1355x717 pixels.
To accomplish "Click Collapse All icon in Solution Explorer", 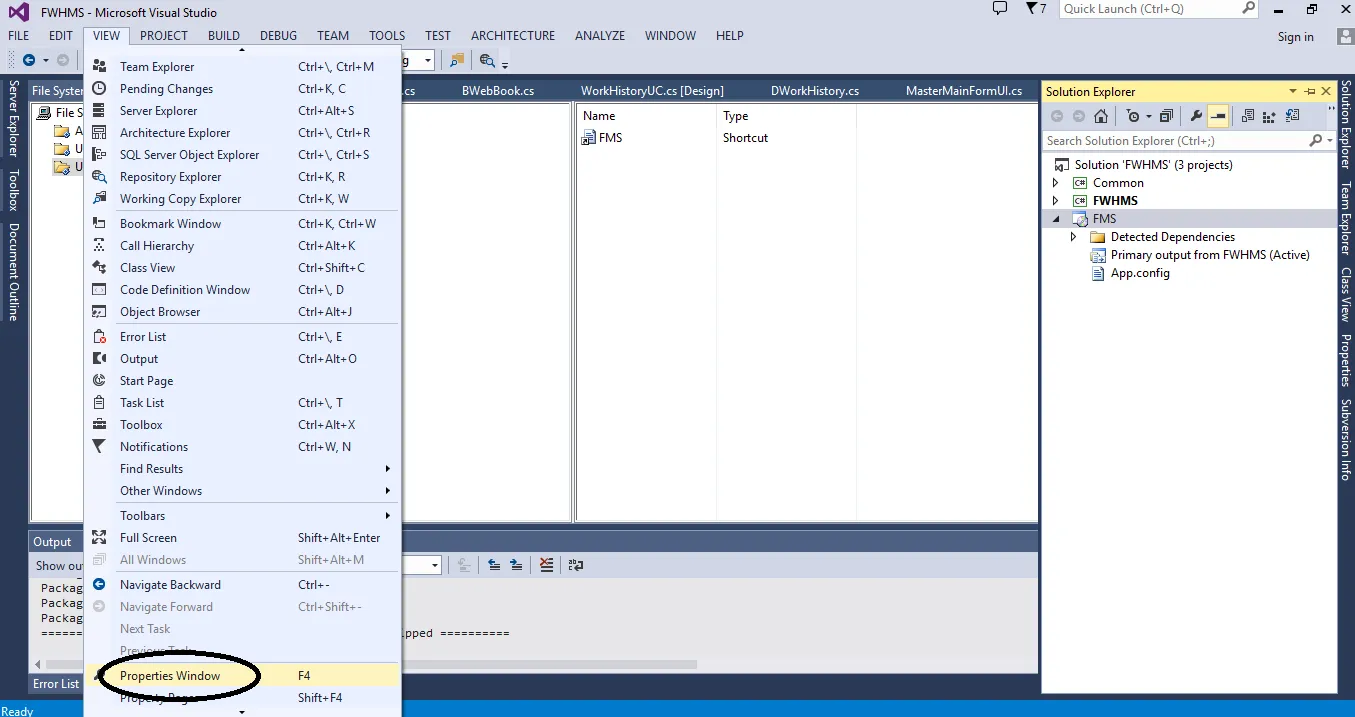I will [1166, 116].
